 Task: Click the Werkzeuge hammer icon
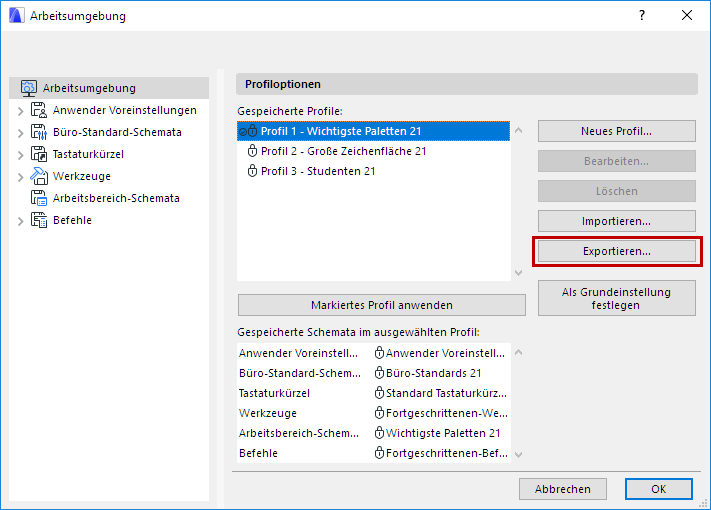[39, 176]
